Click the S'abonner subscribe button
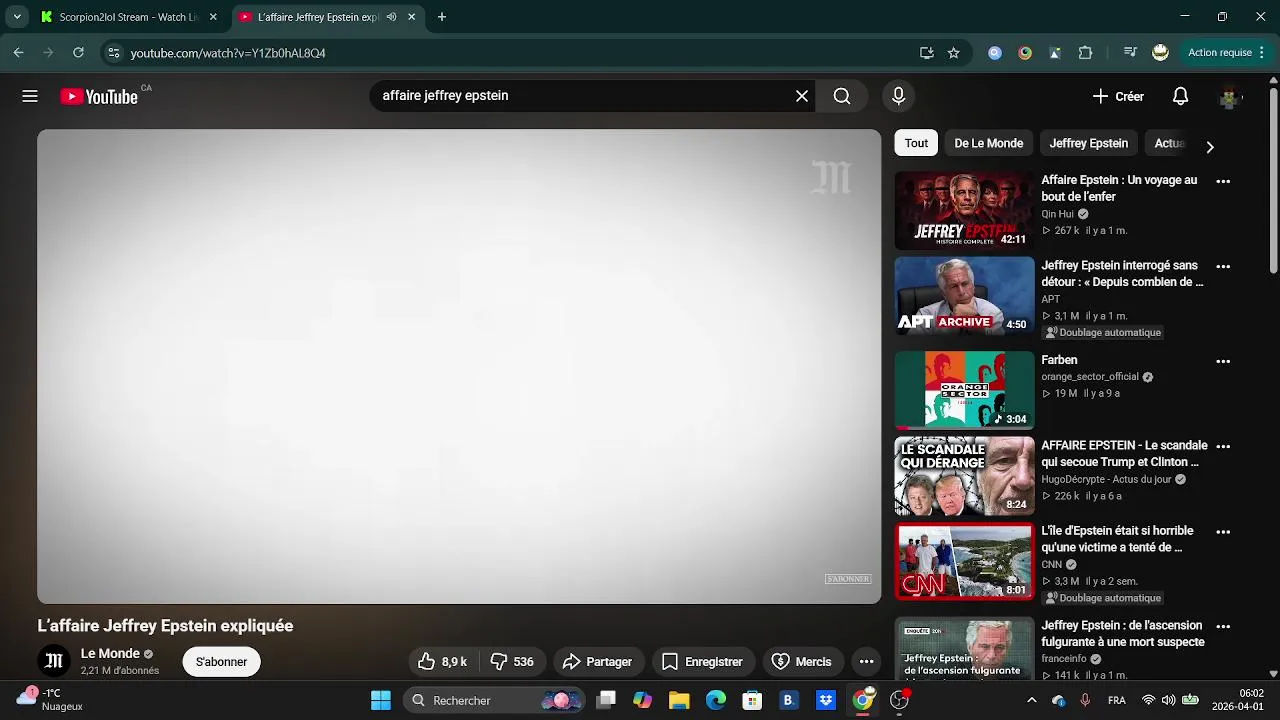This screenshot has height=720, width=1280. (221, 662)
